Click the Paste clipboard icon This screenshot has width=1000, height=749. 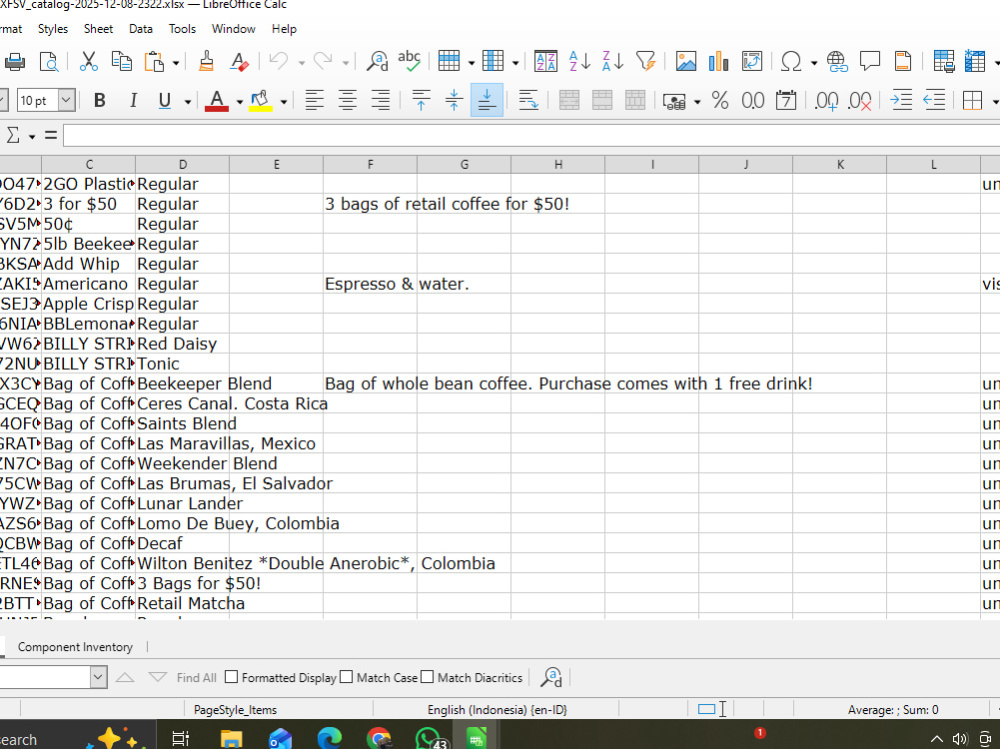tap(154, 62)
